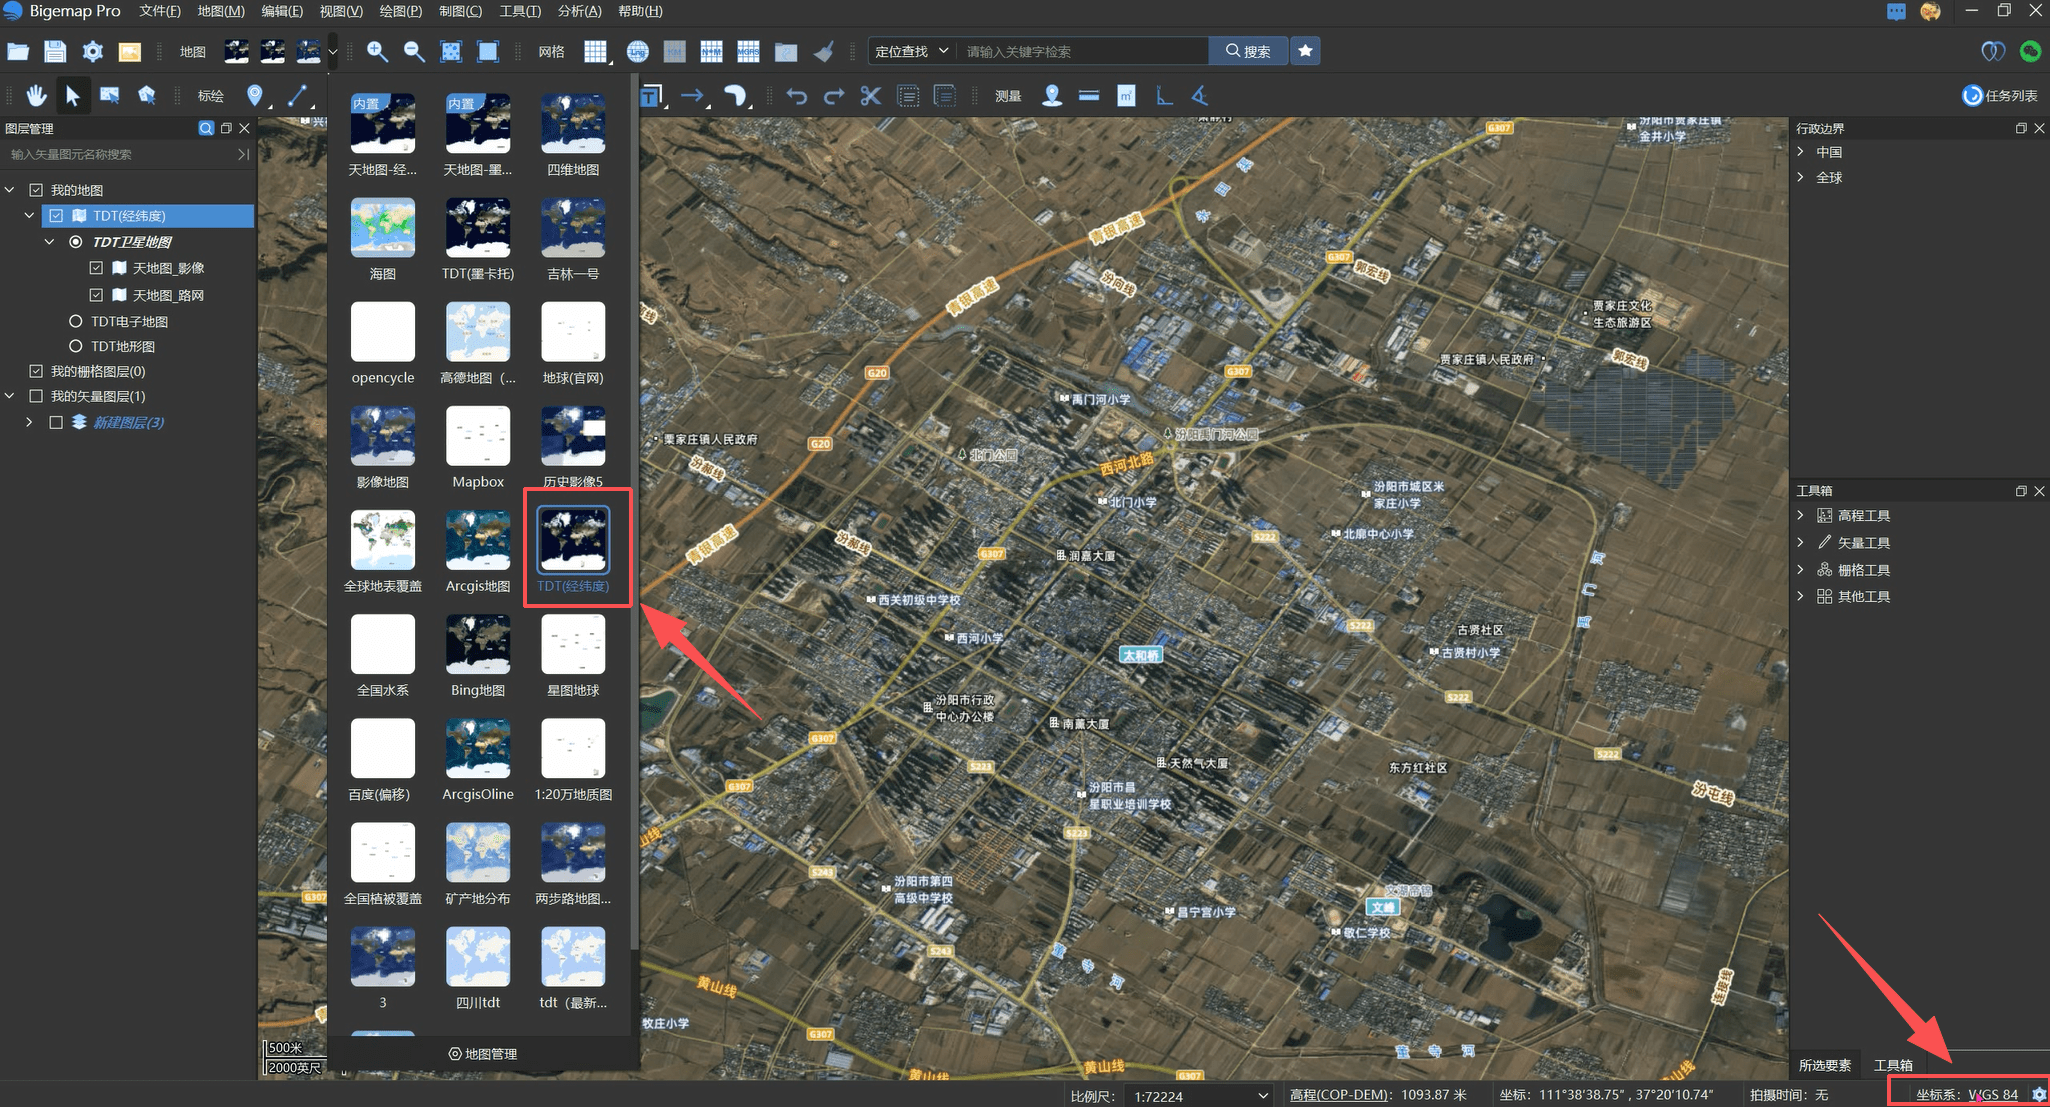Expand the 栅格工具 toolbox group
This screenshot has width=2050, height=1107.
[1801, 569]
